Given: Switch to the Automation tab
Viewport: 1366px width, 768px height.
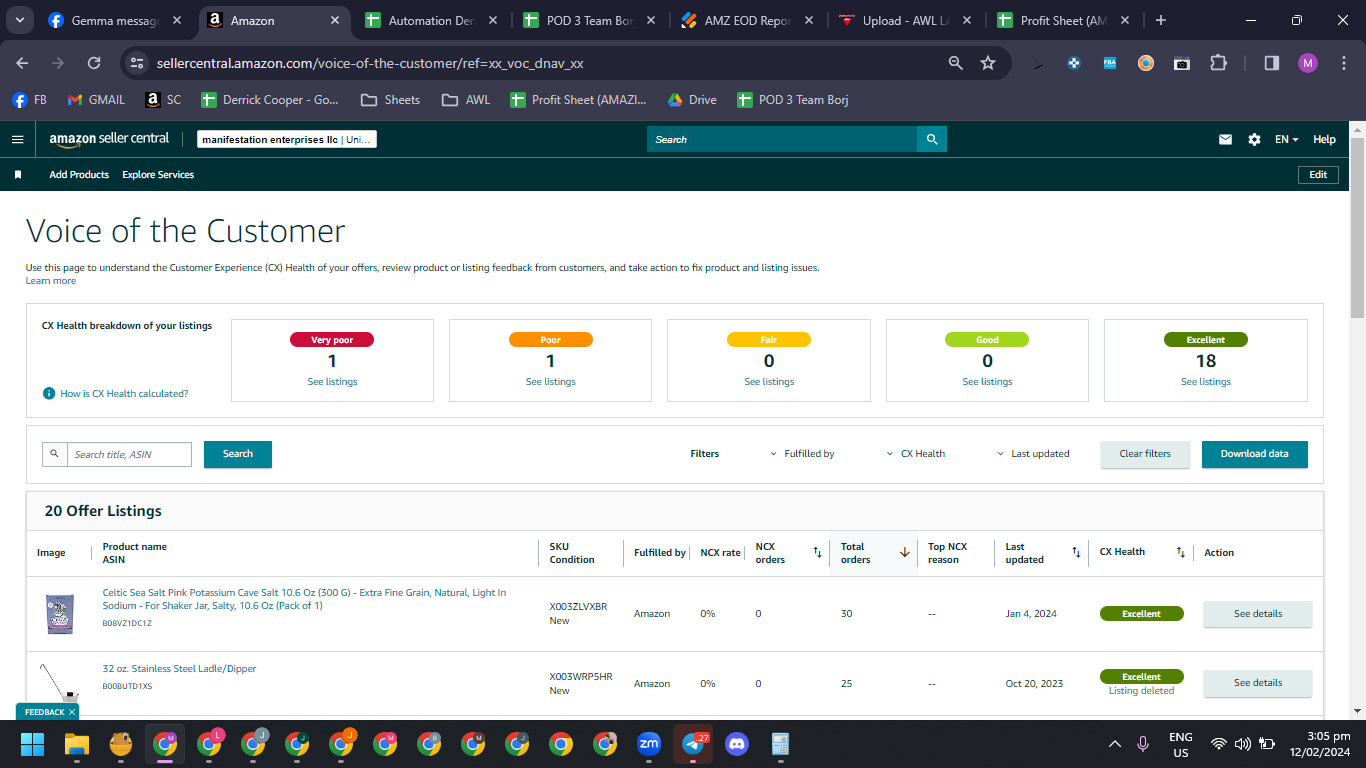Looking at the screenshot, I should point(431,20).
